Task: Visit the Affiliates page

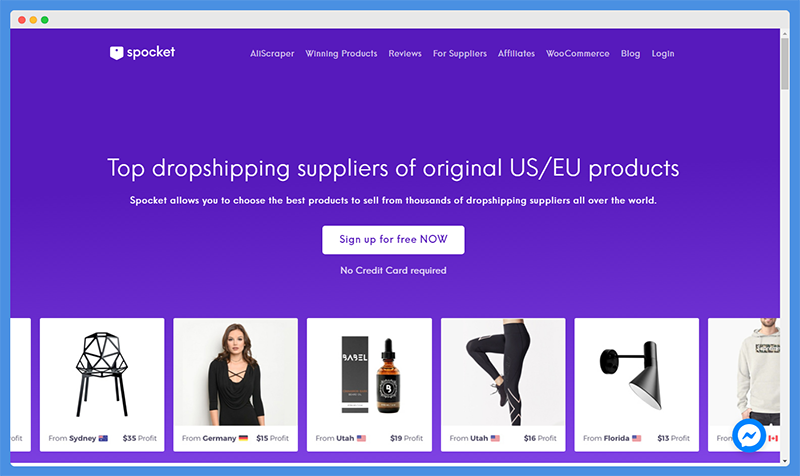Action: pyautogui.click(x=516, y=54)
